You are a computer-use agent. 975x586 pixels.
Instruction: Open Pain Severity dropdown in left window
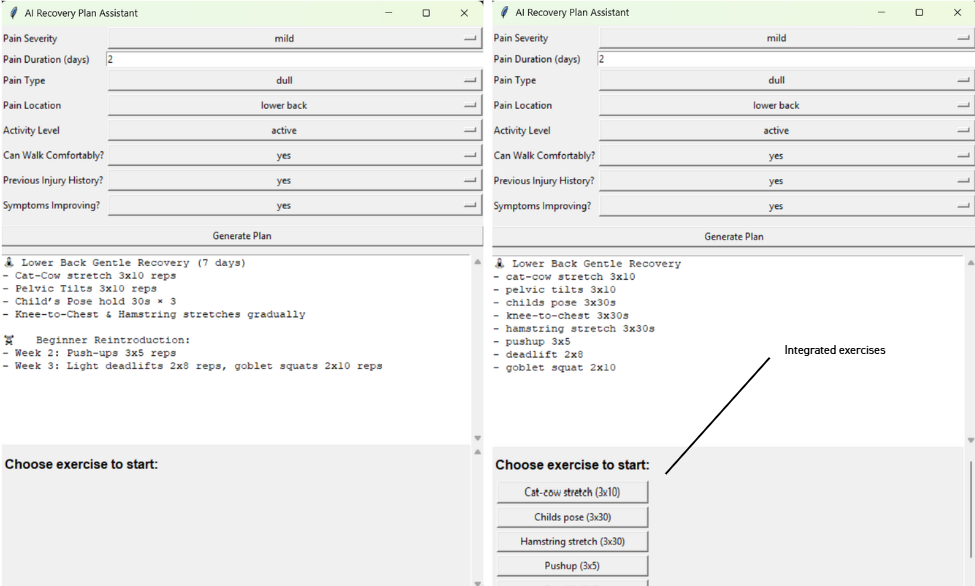pos(295,39)
